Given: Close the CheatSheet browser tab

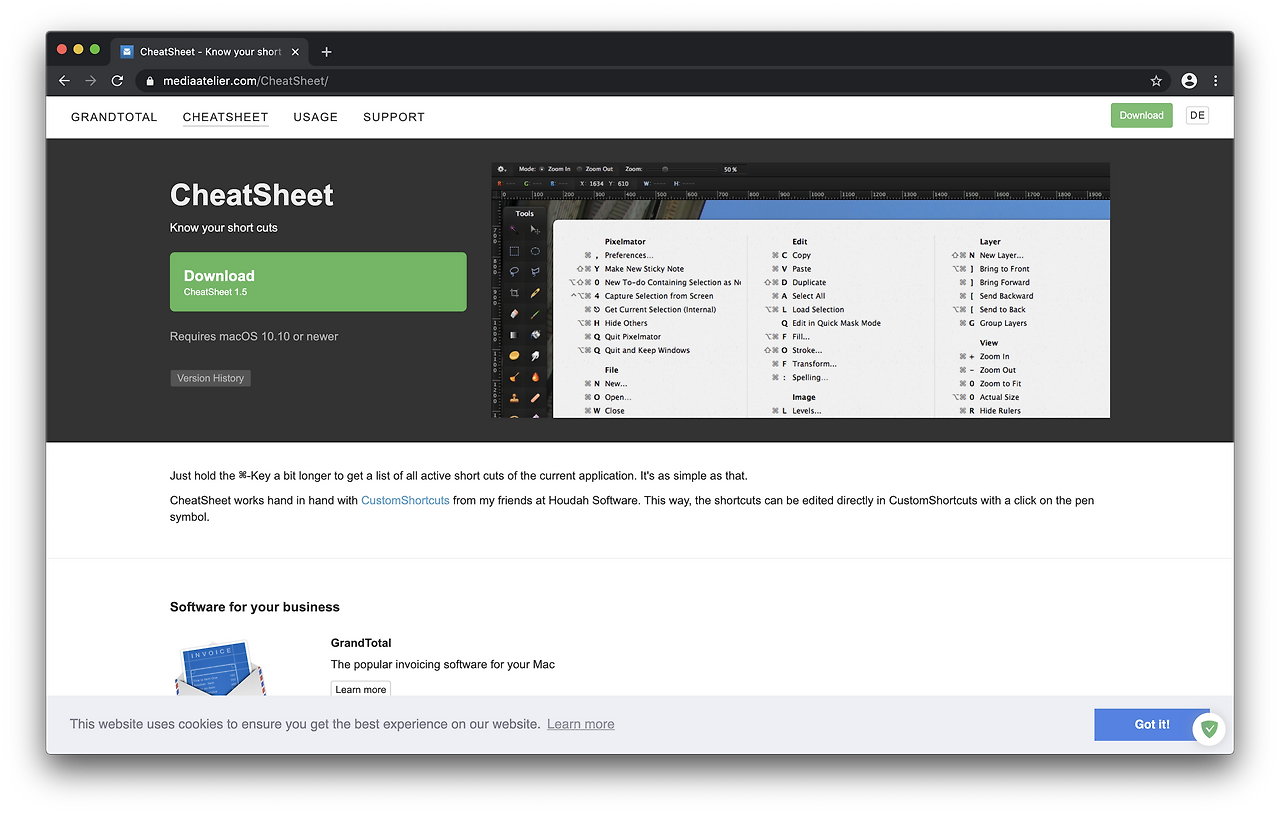Looking at the screenshot, I should pos(295,52).
